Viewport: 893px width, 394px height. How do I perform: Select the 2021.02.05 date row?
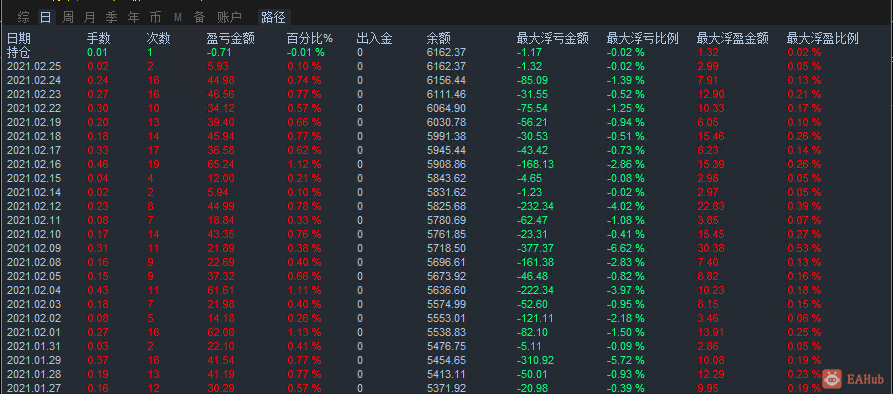33,276
